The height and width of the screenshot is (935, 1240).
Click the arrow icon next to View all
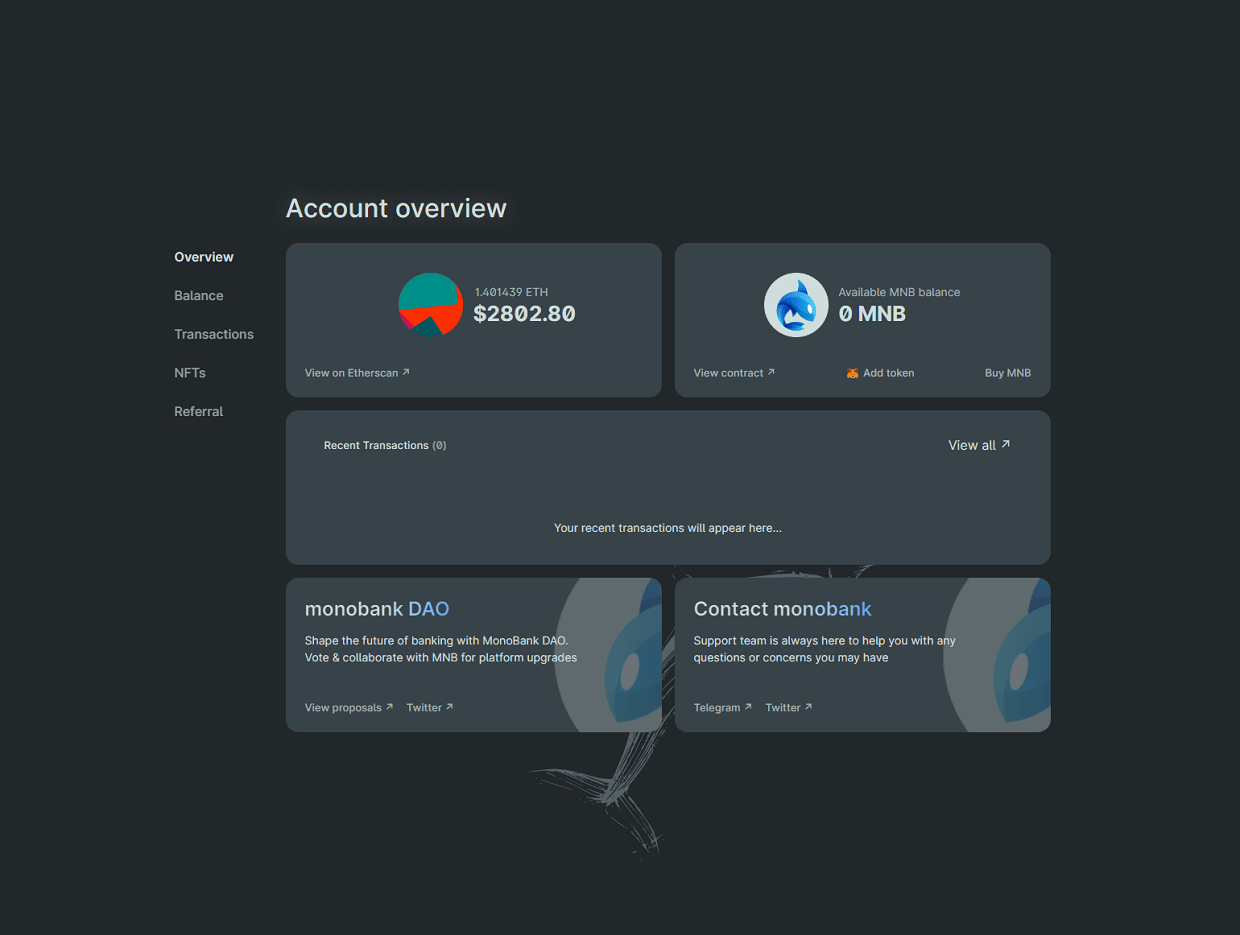click(x=1004, y=443)
